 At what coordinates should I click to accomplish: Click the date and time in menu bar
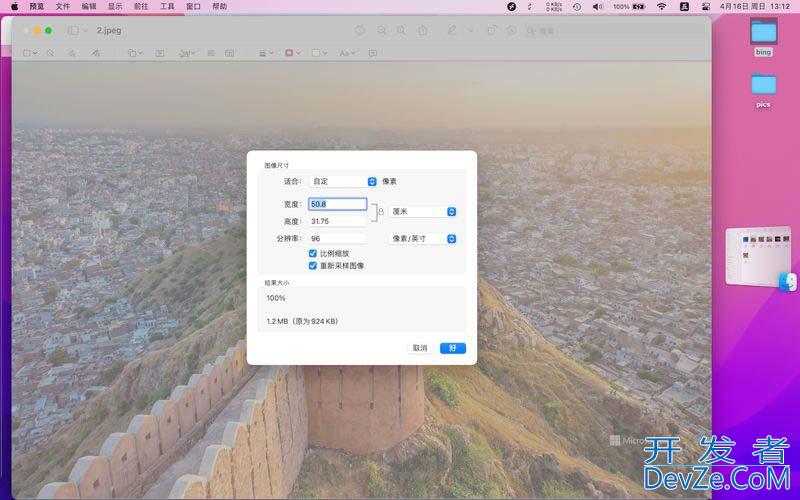(755, 7)
